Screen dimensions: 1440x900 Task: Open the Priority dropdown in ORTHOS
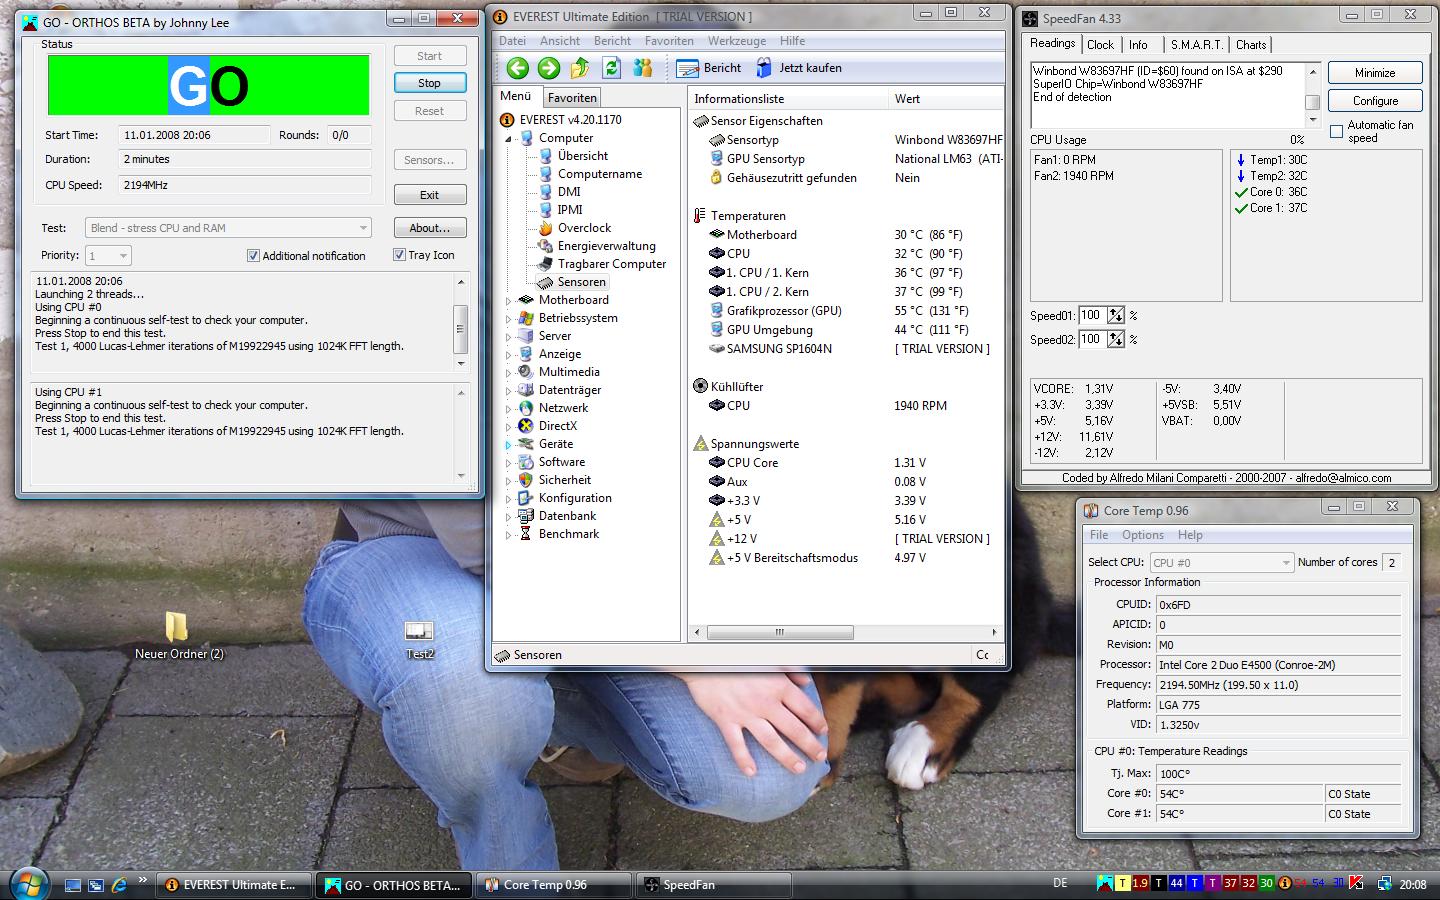tap(108, 256)
